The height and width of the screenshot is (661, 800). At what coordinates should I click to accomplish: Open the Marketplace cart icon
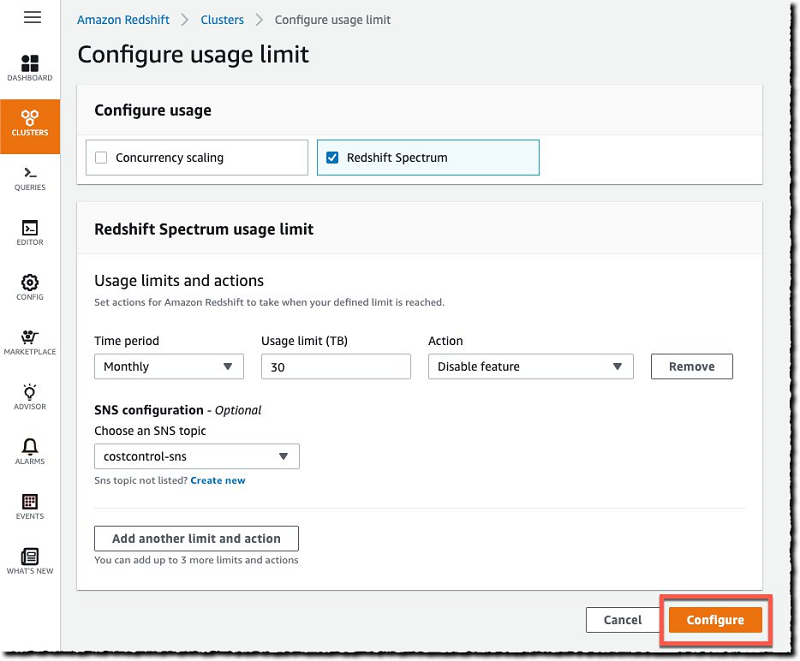tap(30, 341)
